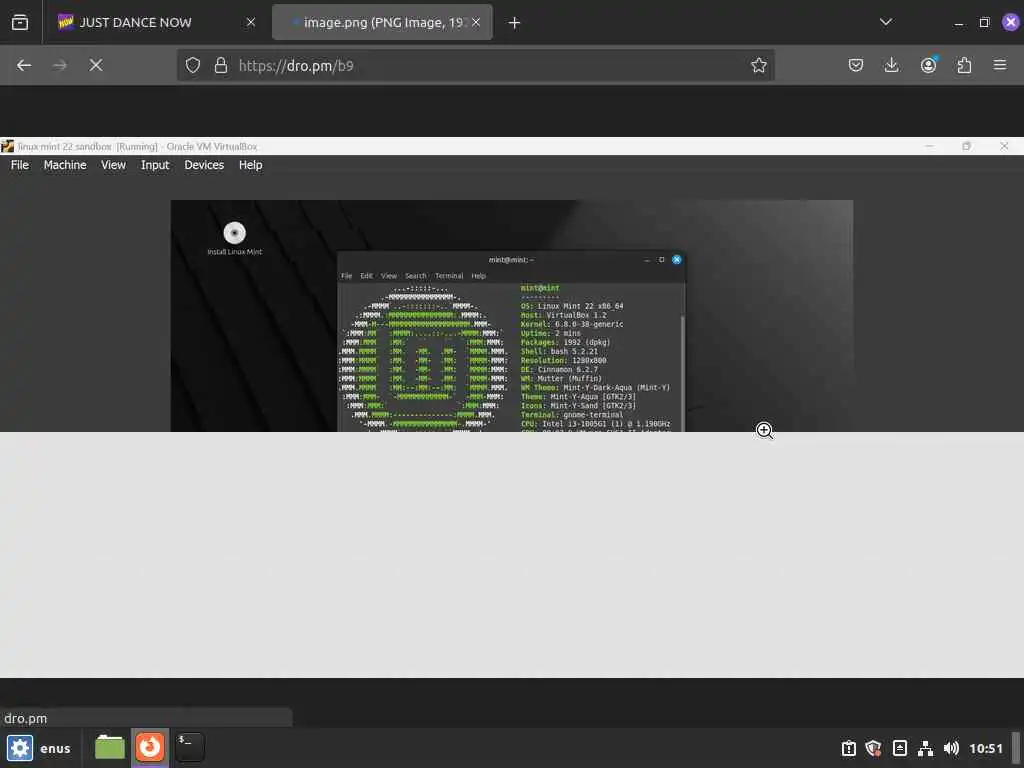The width and height of the screenshot is (1024, 768).
Task: Open the downloads panel
Action: click(x=891, y=65)
